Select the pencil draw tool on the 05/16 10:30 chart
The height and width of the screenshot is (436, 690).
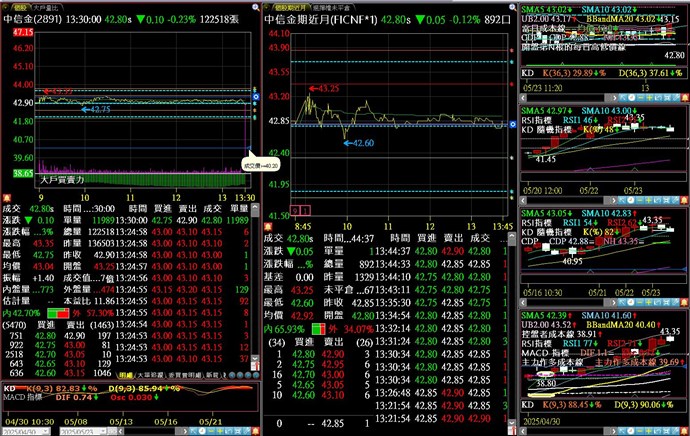pos(676,302)
